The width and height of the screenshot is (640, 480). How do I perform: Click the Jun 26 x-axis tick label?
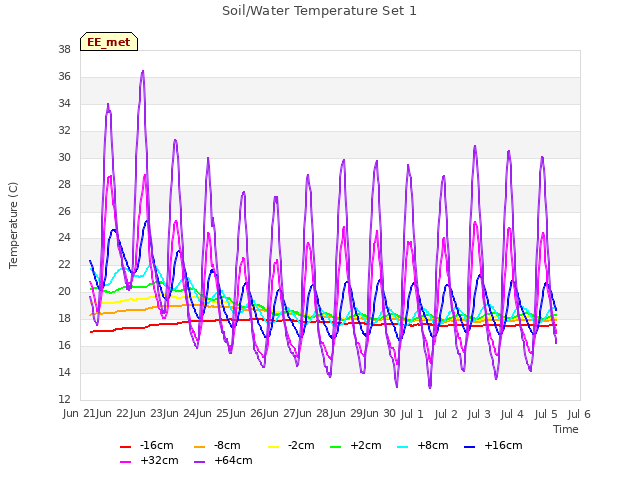[x=246, y=414]
